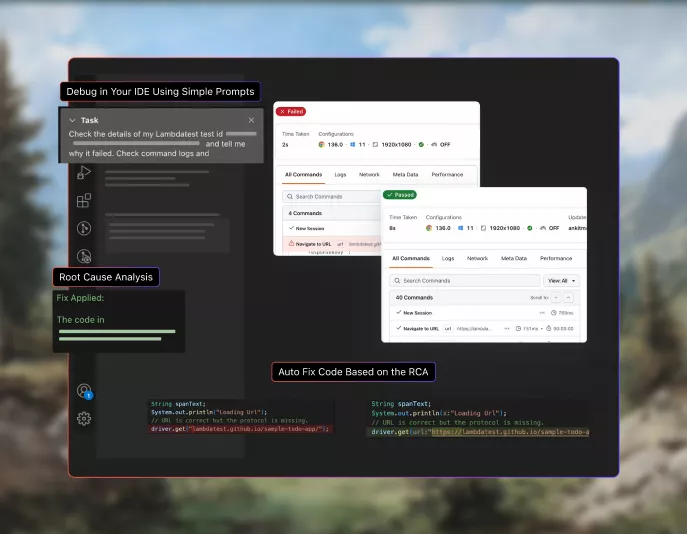Open more options on passed Navigate to URL row
Image resolution: width=687 pixels, height=534 pixels.
click(x=507, y=328)
